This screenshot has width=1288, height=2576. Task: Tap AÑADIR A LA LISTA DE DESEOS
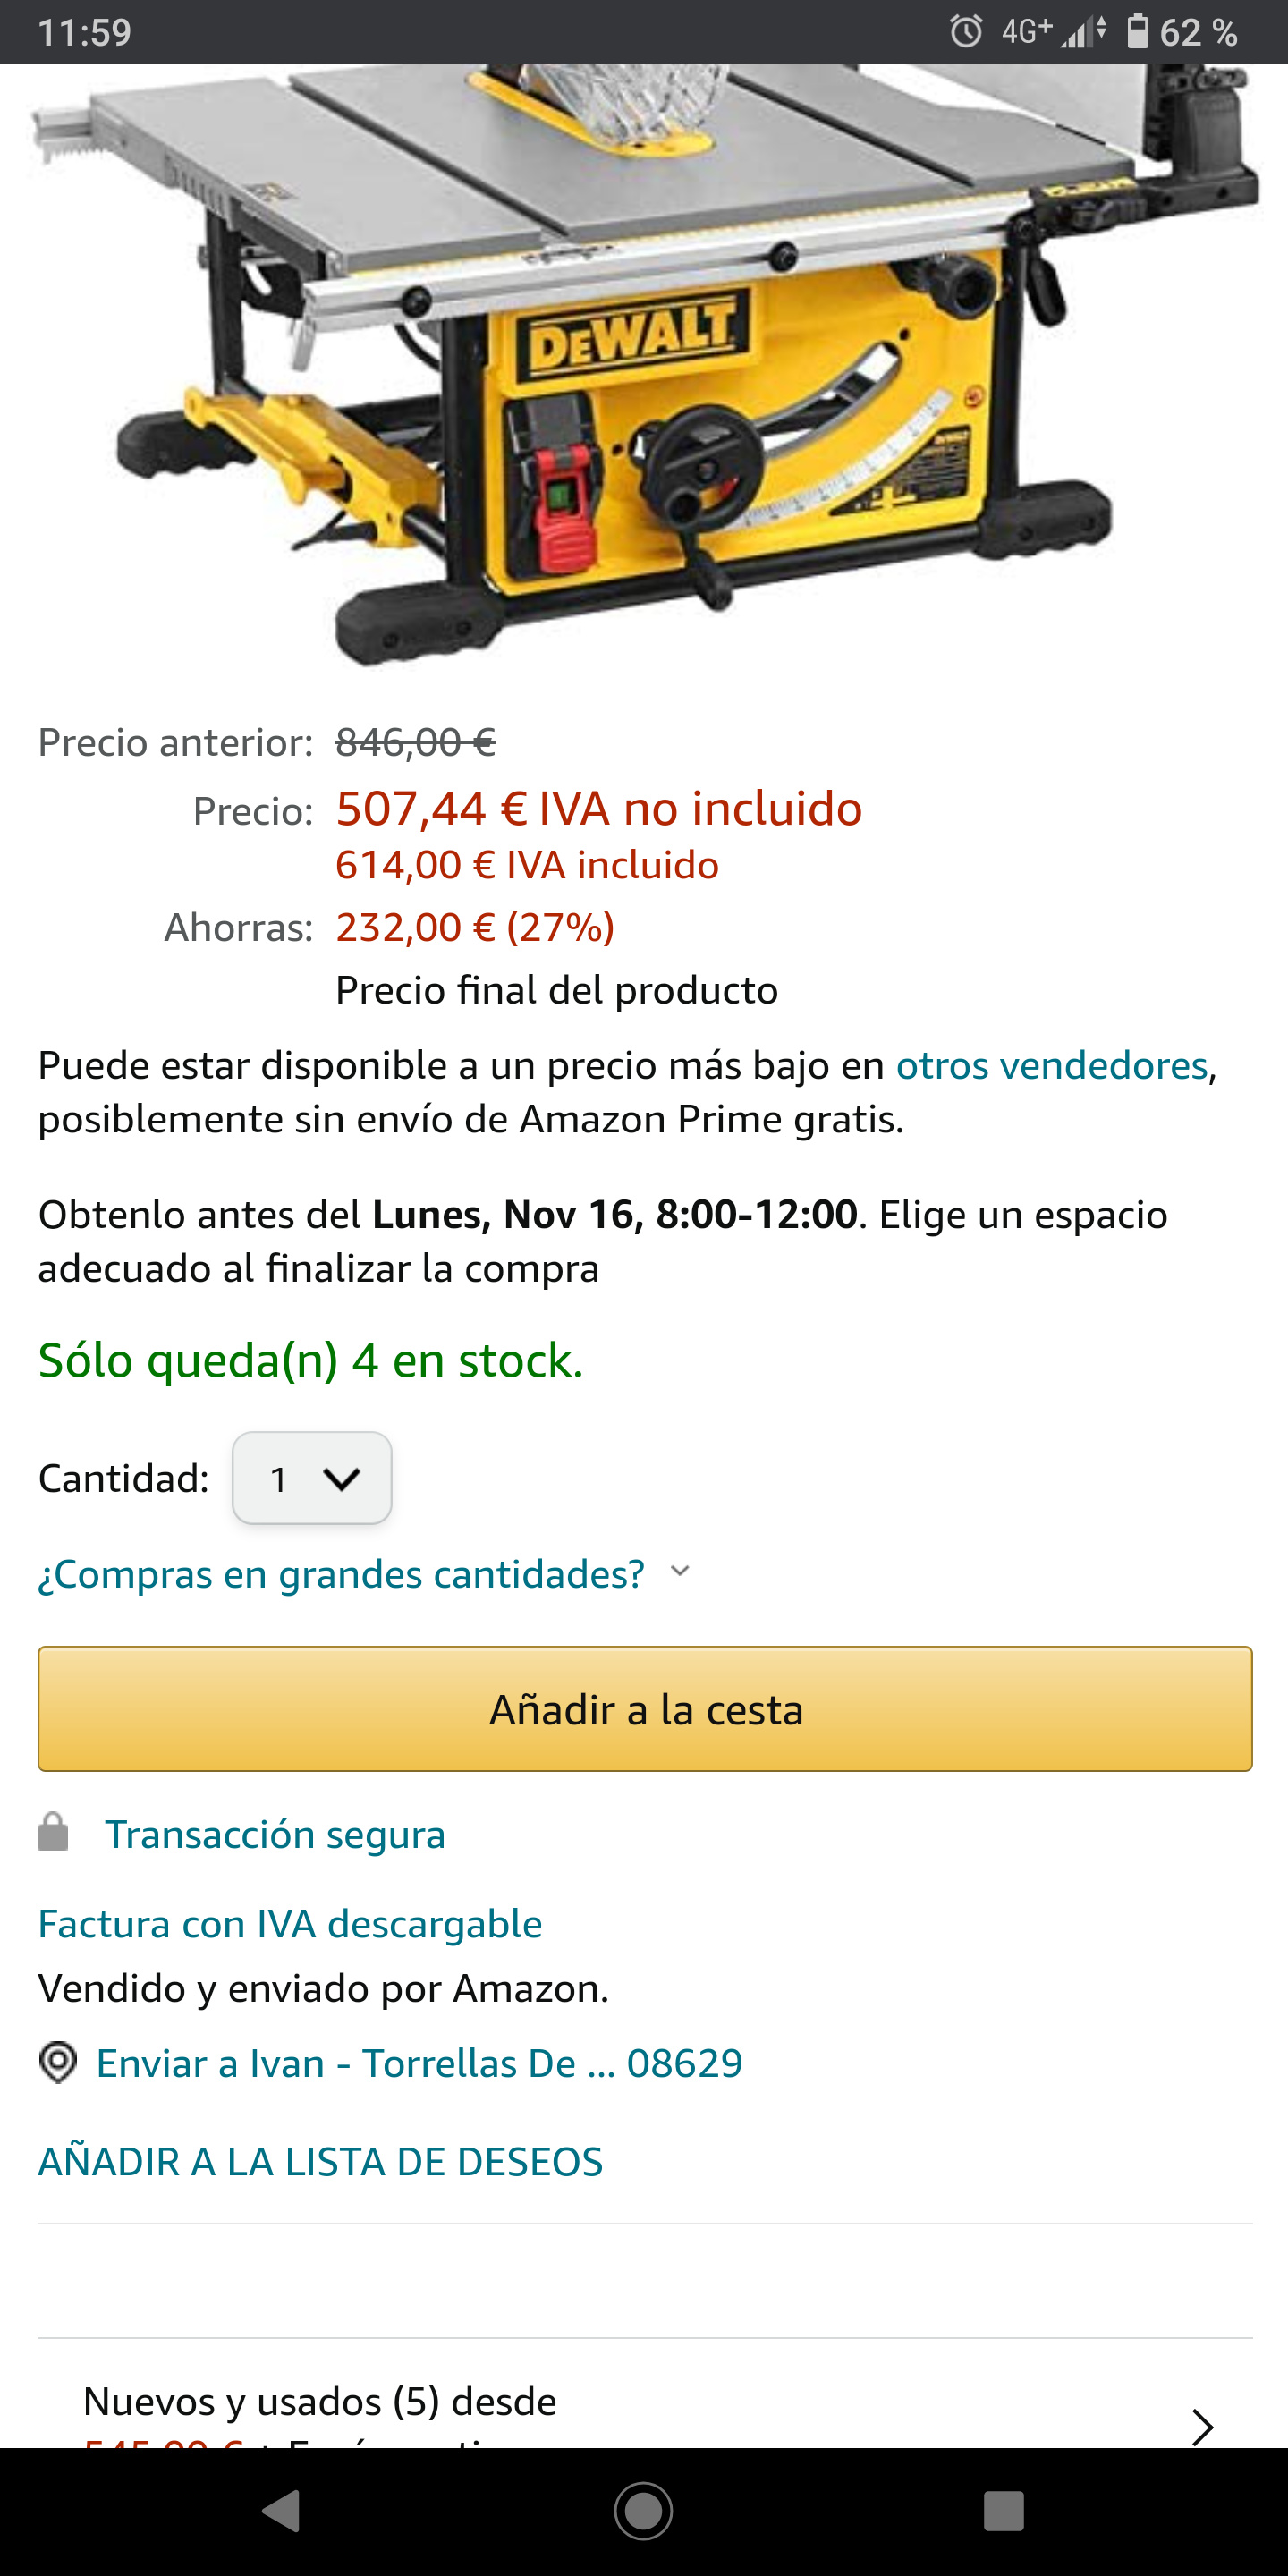(320, 2162)
